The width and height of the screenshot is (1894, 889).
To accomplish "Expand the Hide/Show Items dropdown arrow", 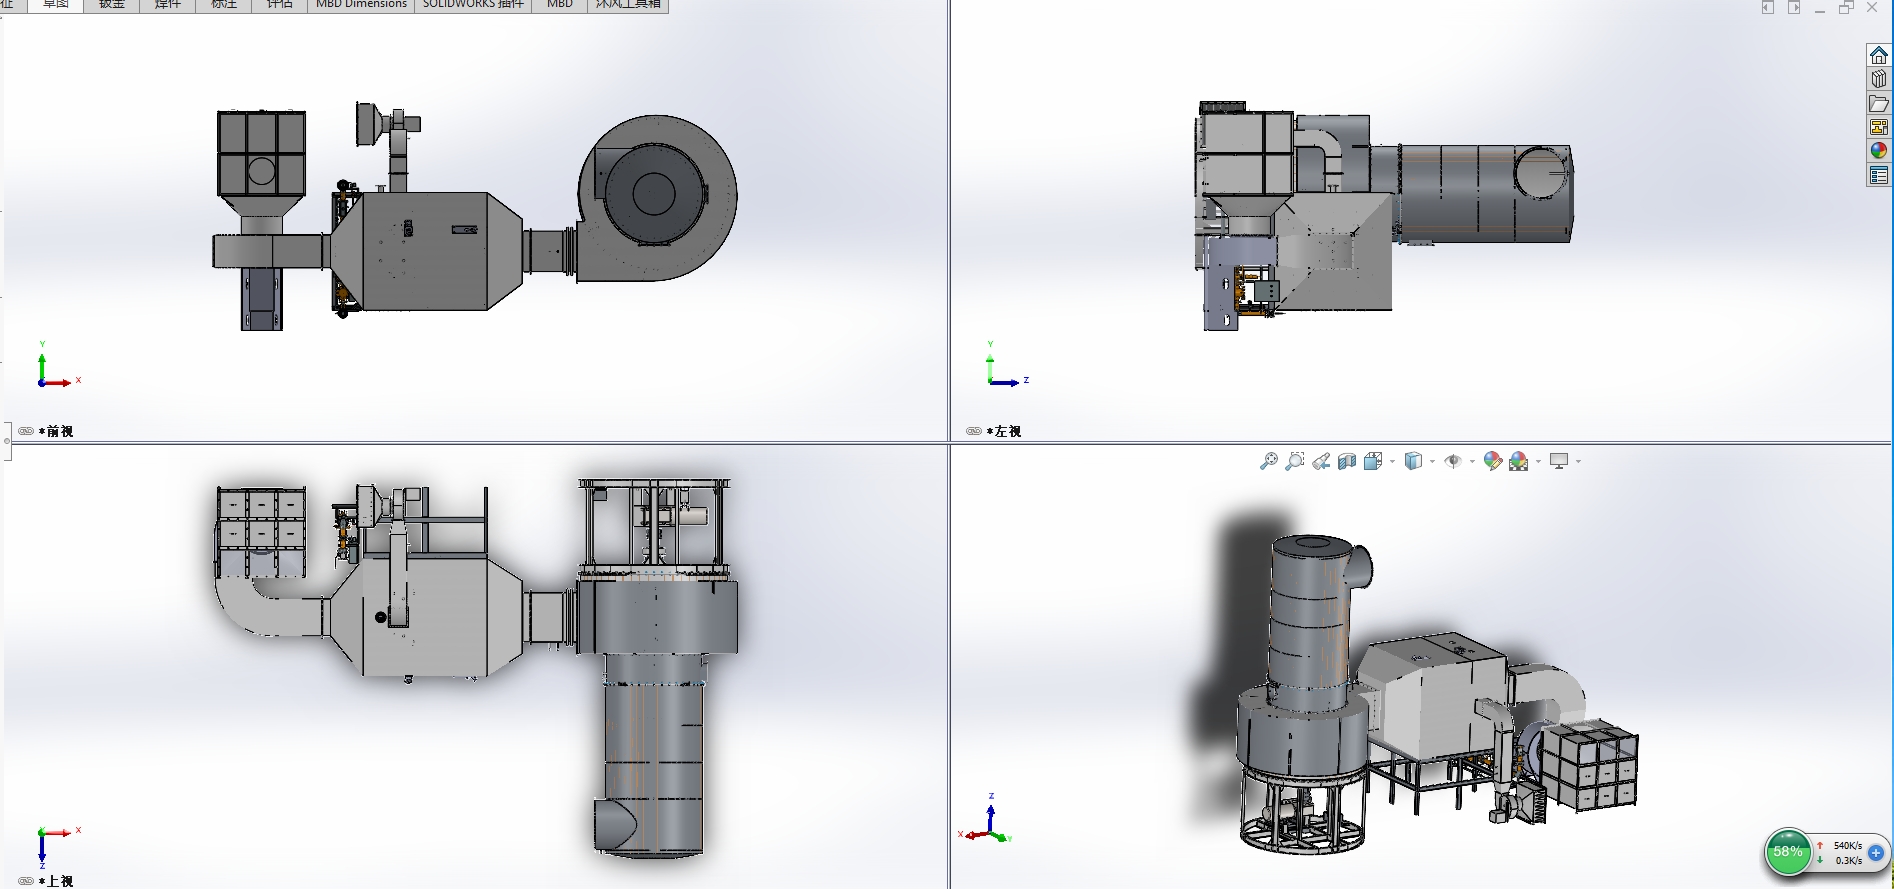I will [1472, 461].
